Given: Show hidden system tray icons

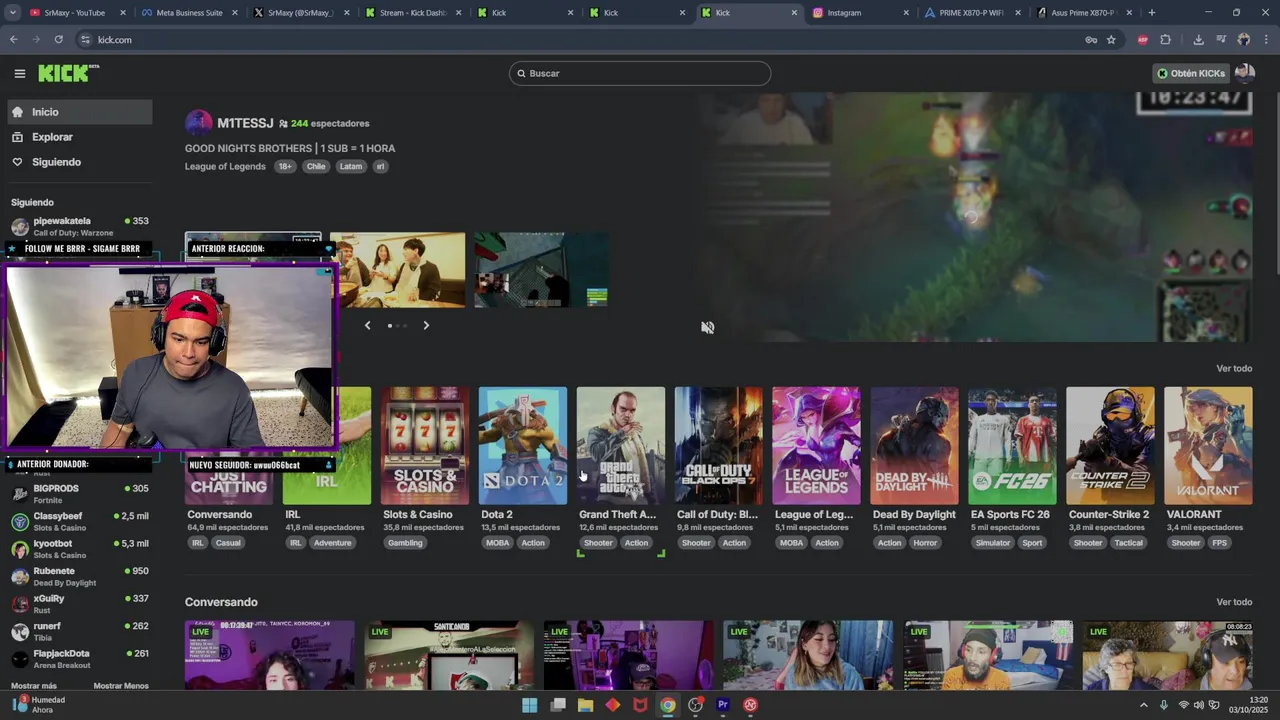Looking at the screenshot, I should (x=1144, y=705).
